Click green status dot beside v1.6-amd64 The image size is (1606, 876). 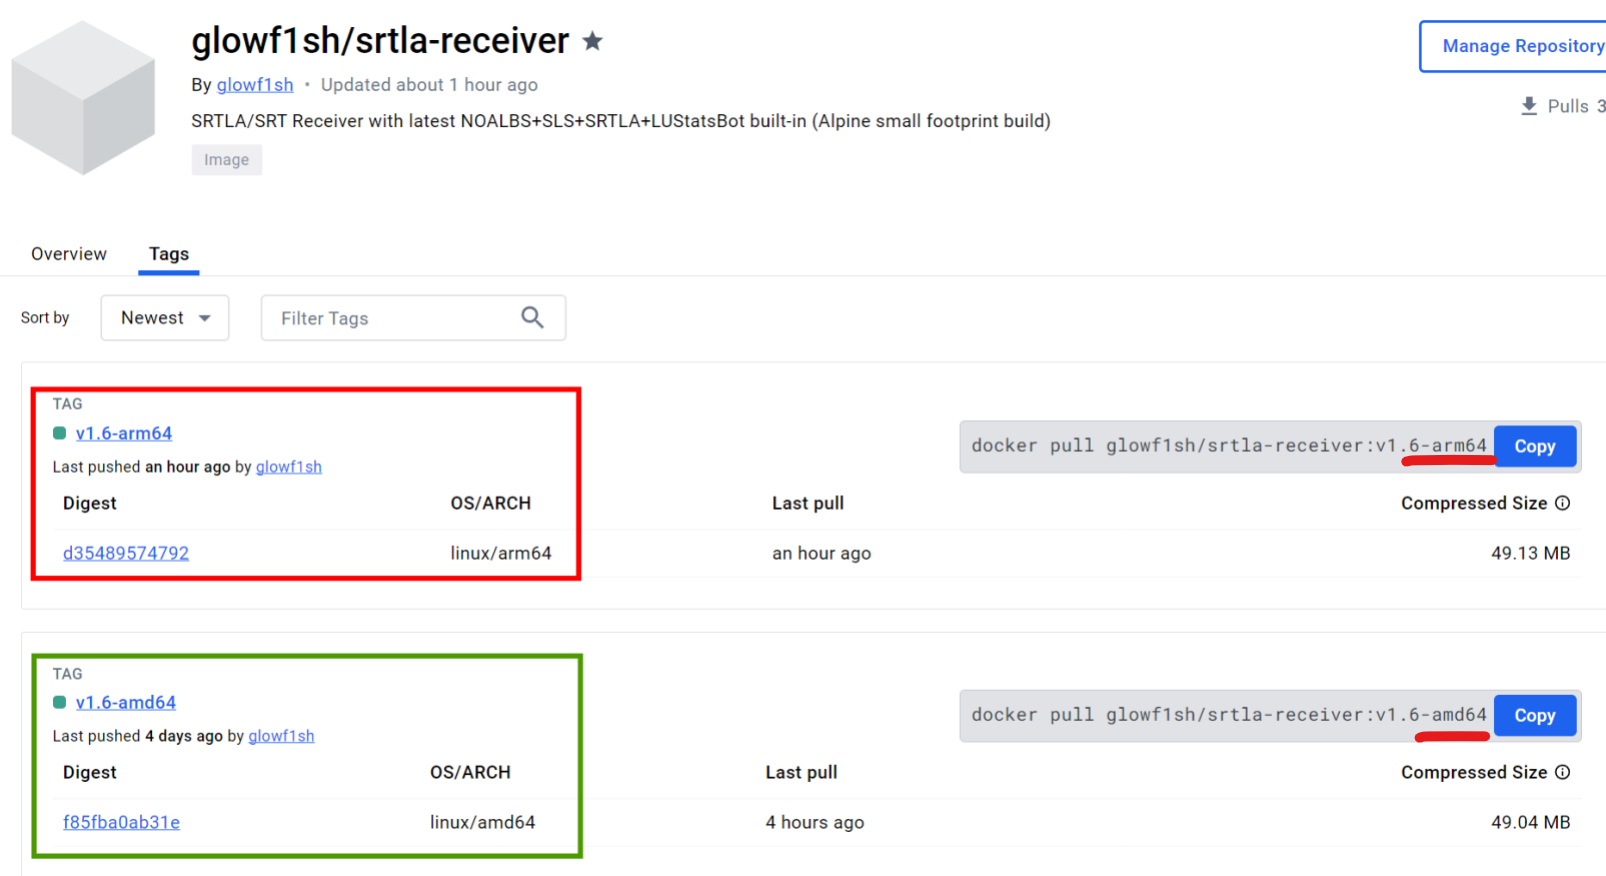pos(60,702)
